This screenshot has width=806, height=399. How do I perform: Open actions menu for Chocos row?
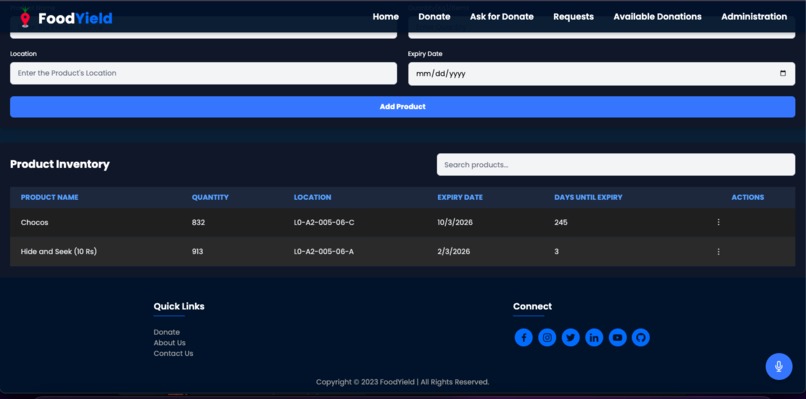718,222
